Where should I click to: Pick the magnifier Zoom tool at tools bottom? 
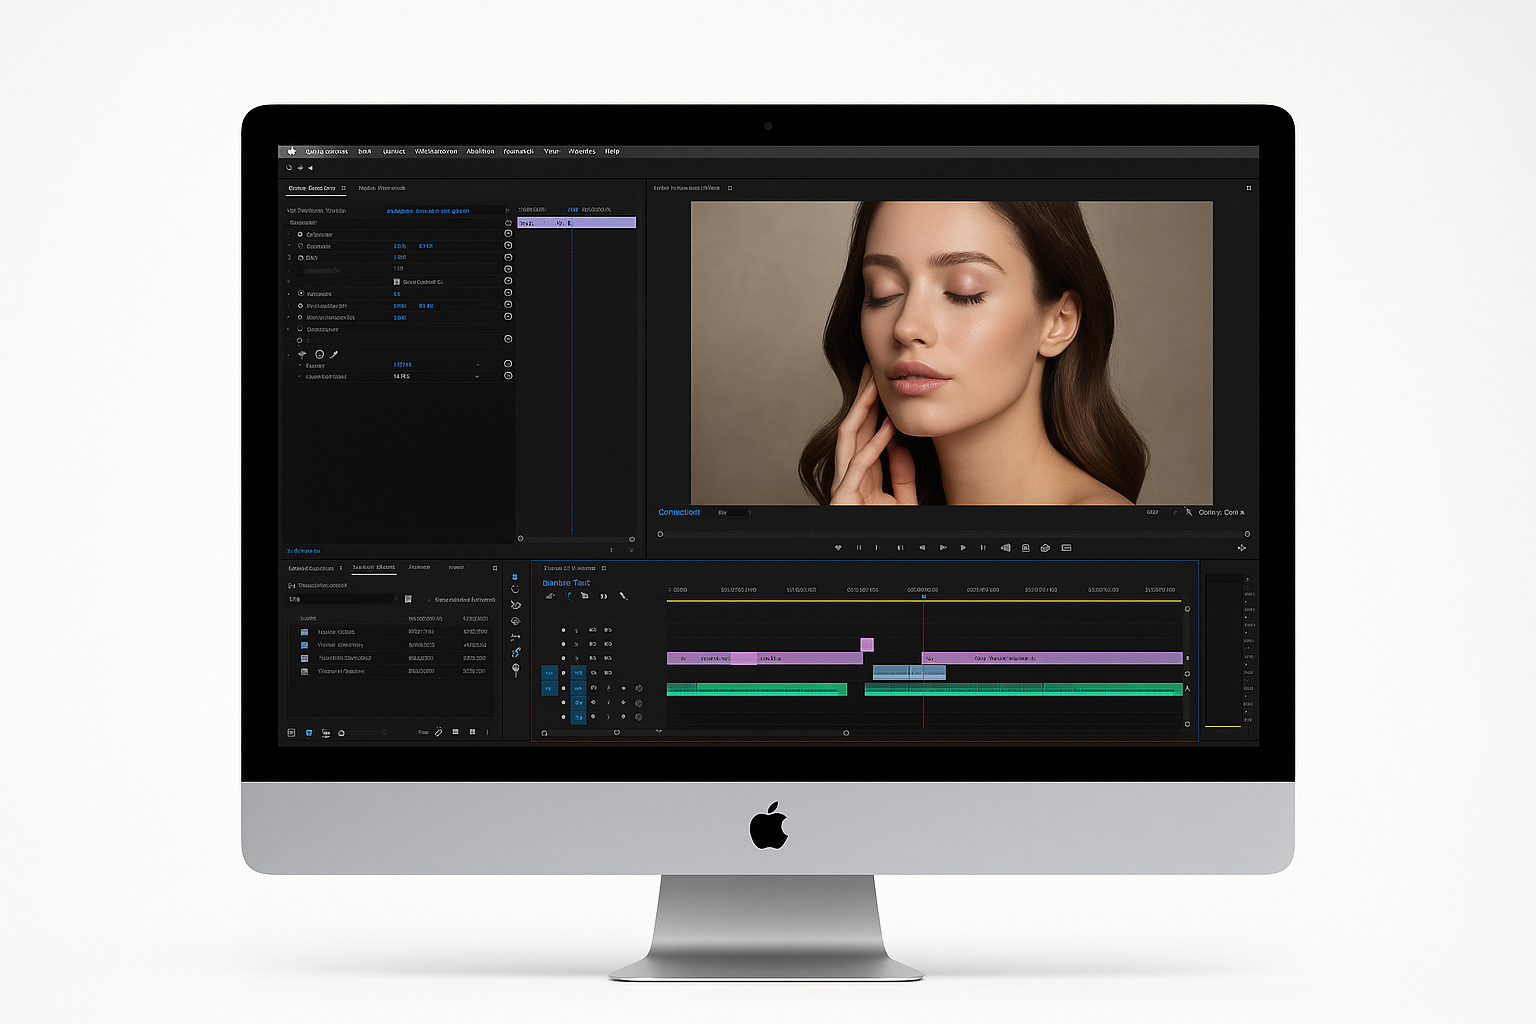pyautogui.click(x=515, y=669)
